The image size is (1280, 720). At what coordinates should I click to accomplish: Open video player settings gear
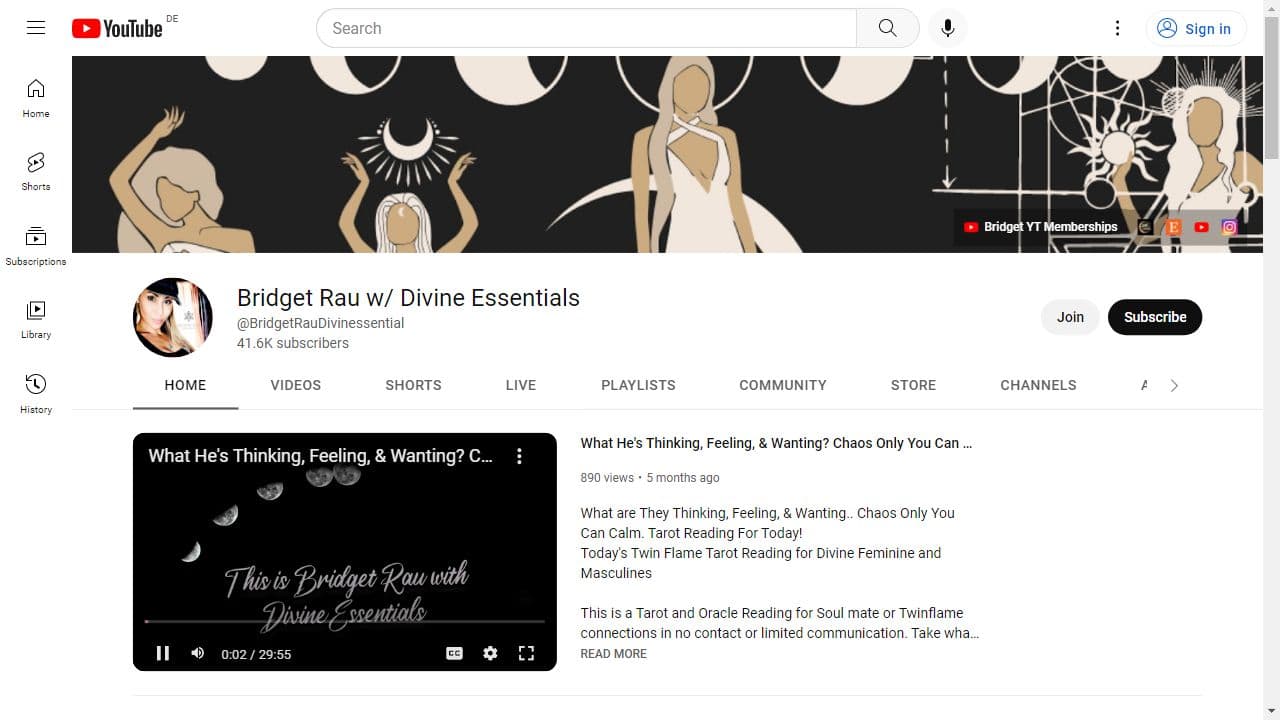[x=490, y=653]
